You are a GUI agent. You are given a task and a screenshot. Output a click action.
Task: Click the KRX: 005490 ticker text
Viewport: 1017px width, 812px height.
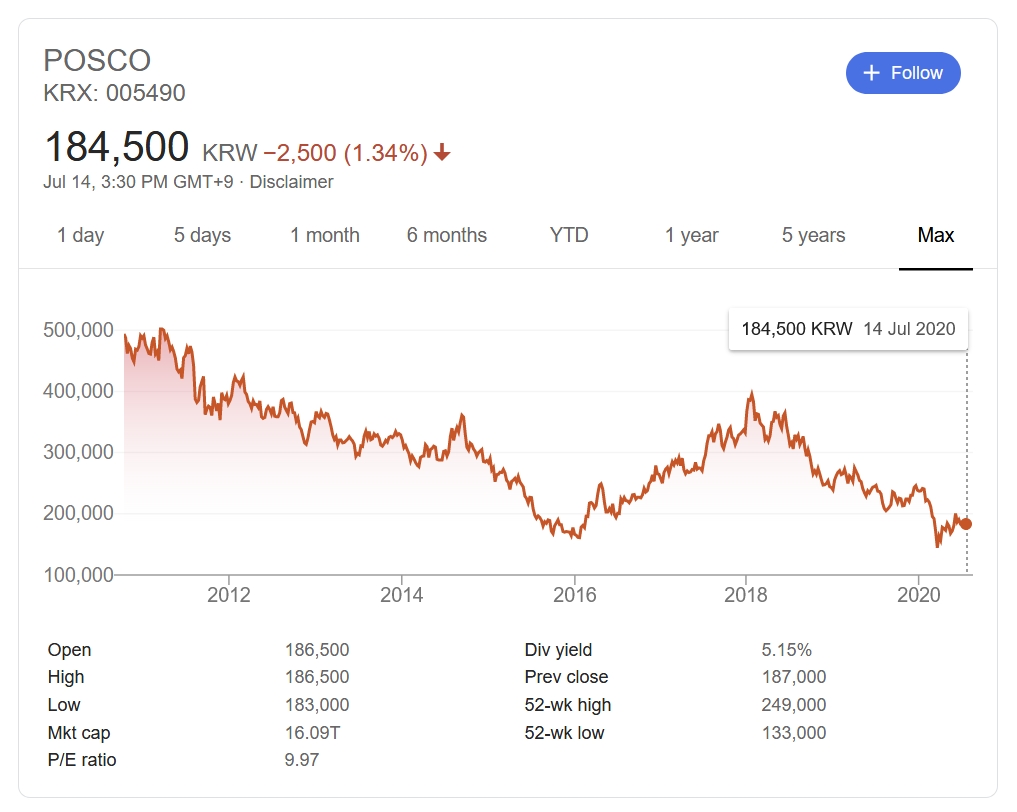pos(114,93)
